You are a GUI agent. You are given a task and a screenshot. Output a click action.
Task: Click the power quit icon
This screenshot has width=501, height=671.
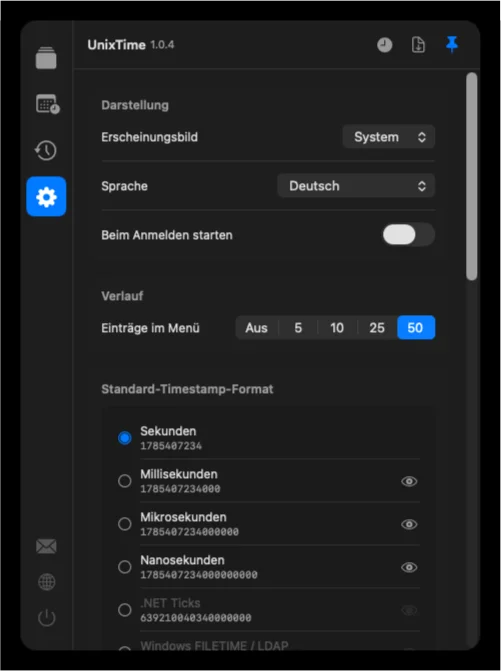click(47, 618)
